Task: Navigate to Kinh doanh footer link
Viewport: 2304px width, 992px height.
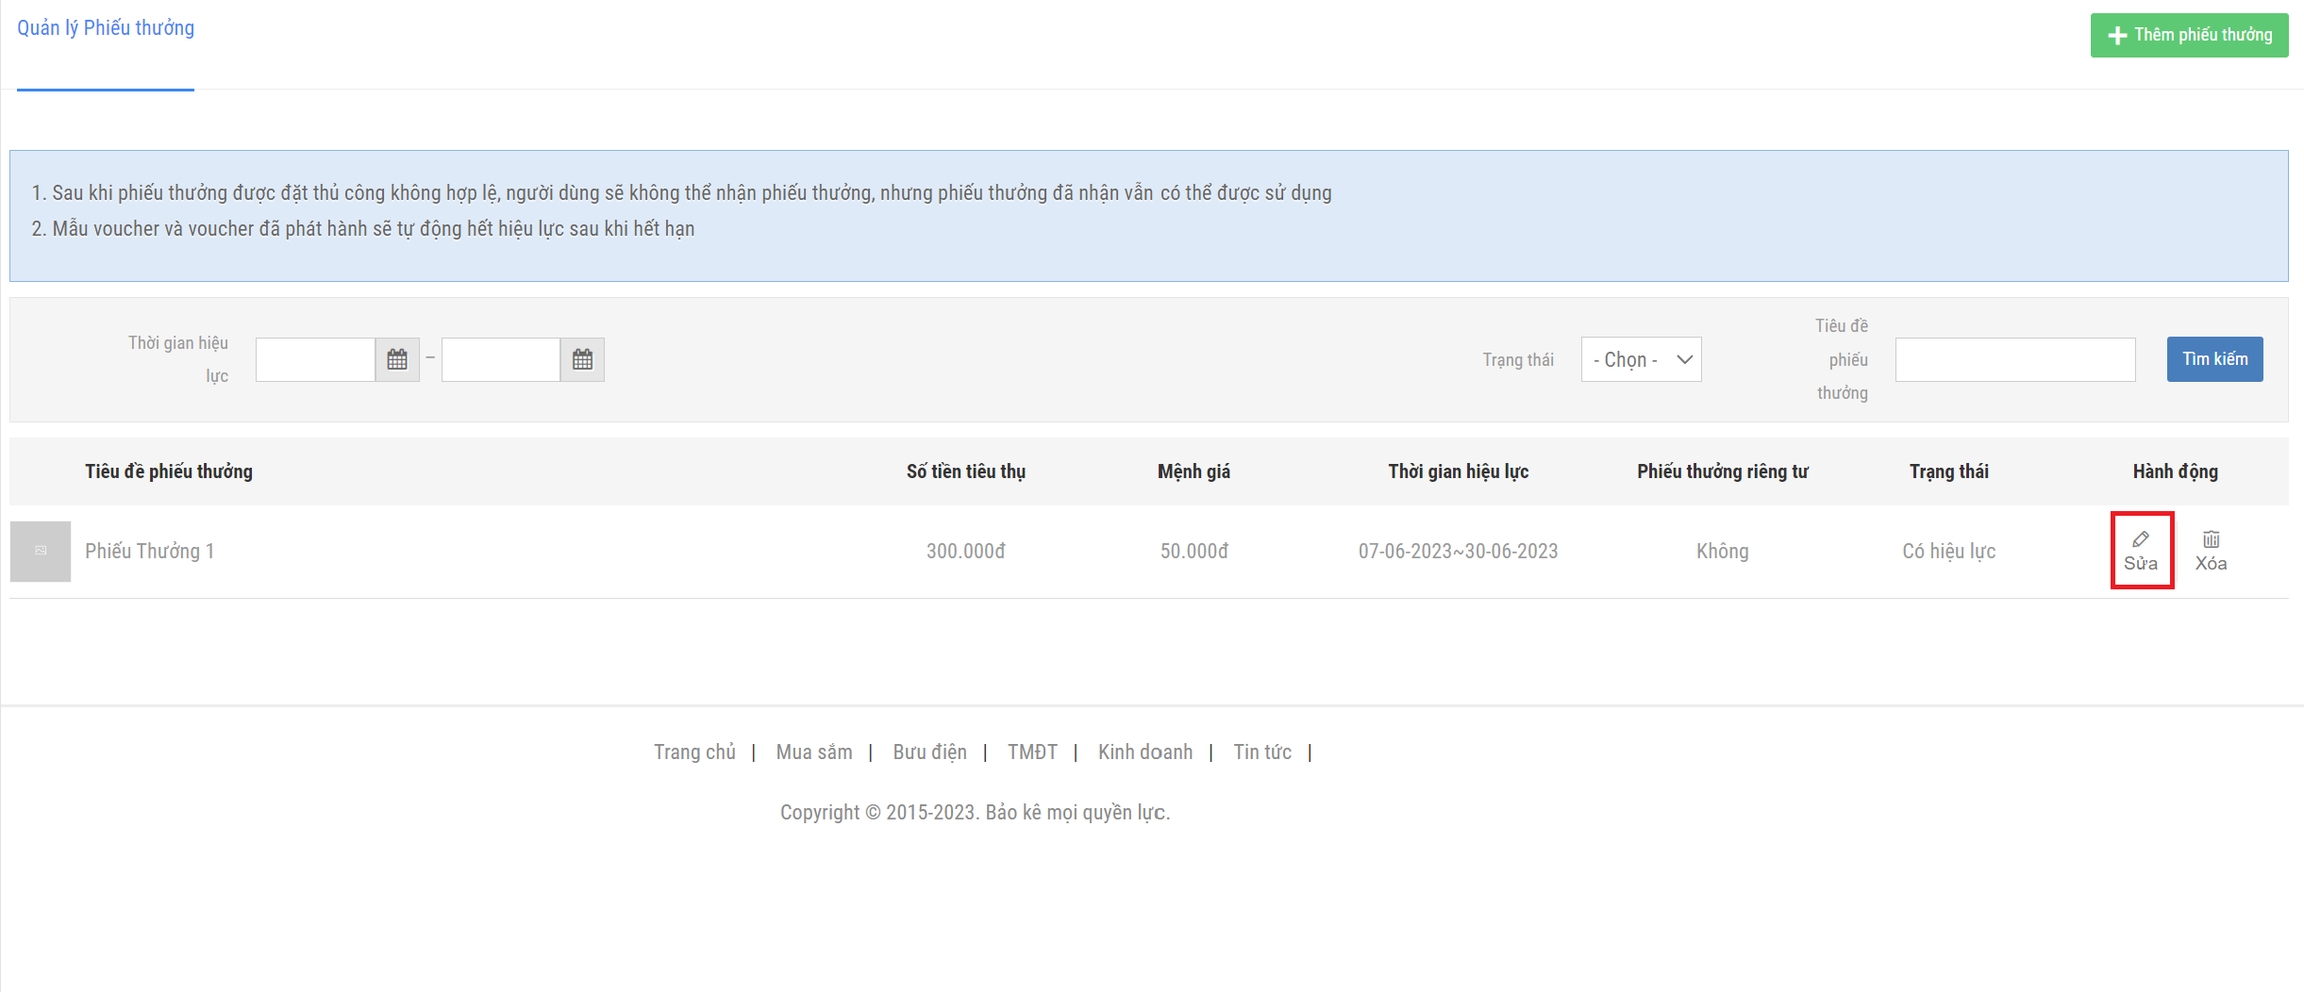Action: pos(1145,752)
